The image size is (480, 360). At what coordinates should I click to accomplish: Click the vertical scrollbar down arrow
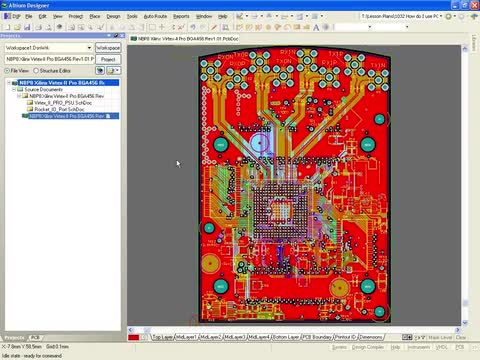[465, 323]
